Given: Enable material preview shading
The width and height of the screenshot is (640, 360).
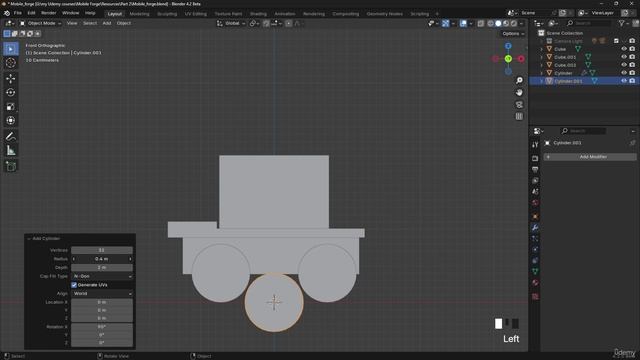Looking at the screenshot, I should pos(506,23).
